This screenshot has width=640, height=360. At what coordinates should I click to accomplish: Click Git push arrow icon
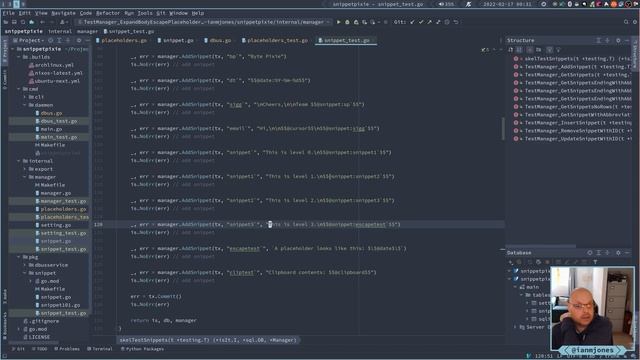[x=429, y=22]
